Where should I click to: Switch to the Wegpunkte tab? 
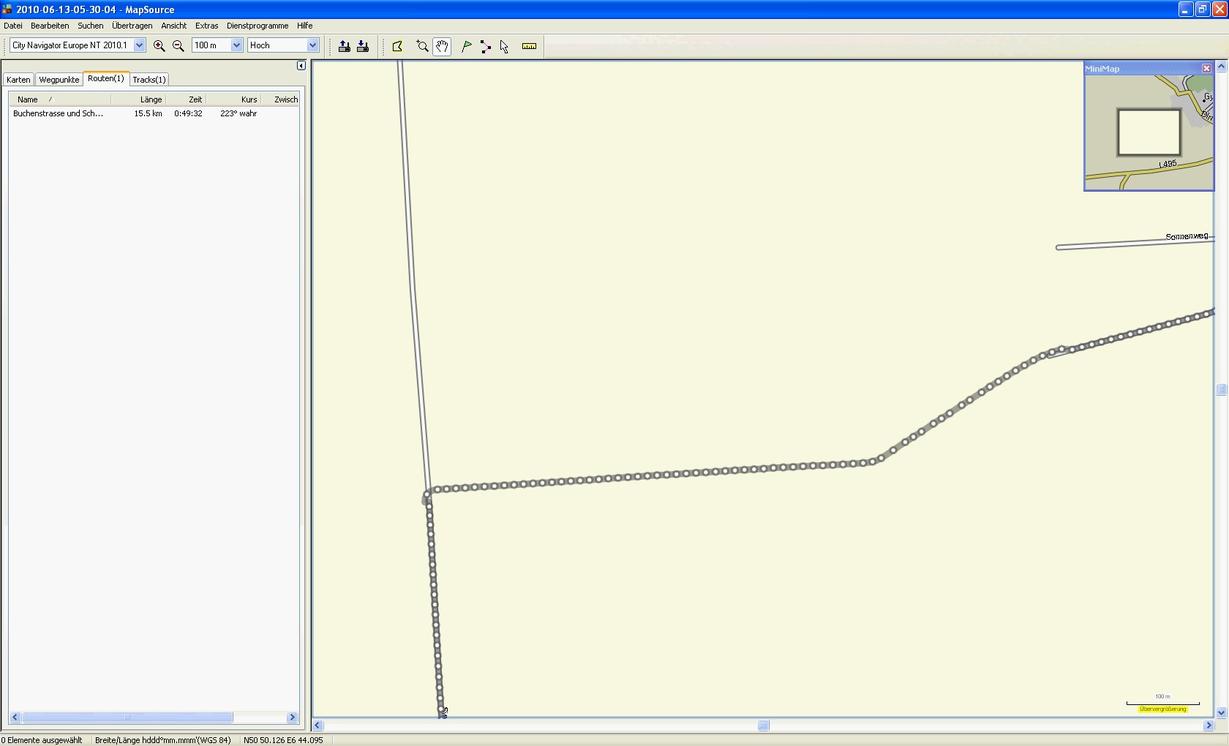pos(59,80)
